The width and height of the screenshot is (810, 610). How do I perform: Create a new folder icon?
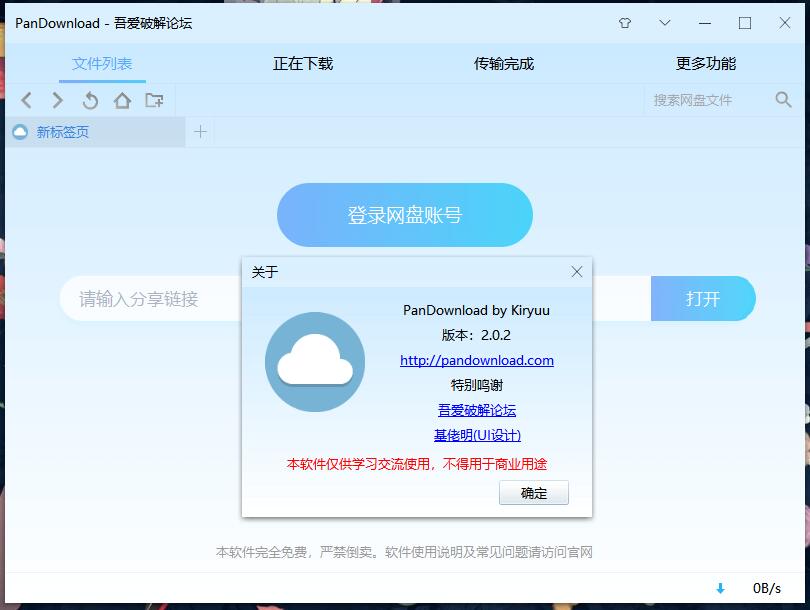coord(154,100)
